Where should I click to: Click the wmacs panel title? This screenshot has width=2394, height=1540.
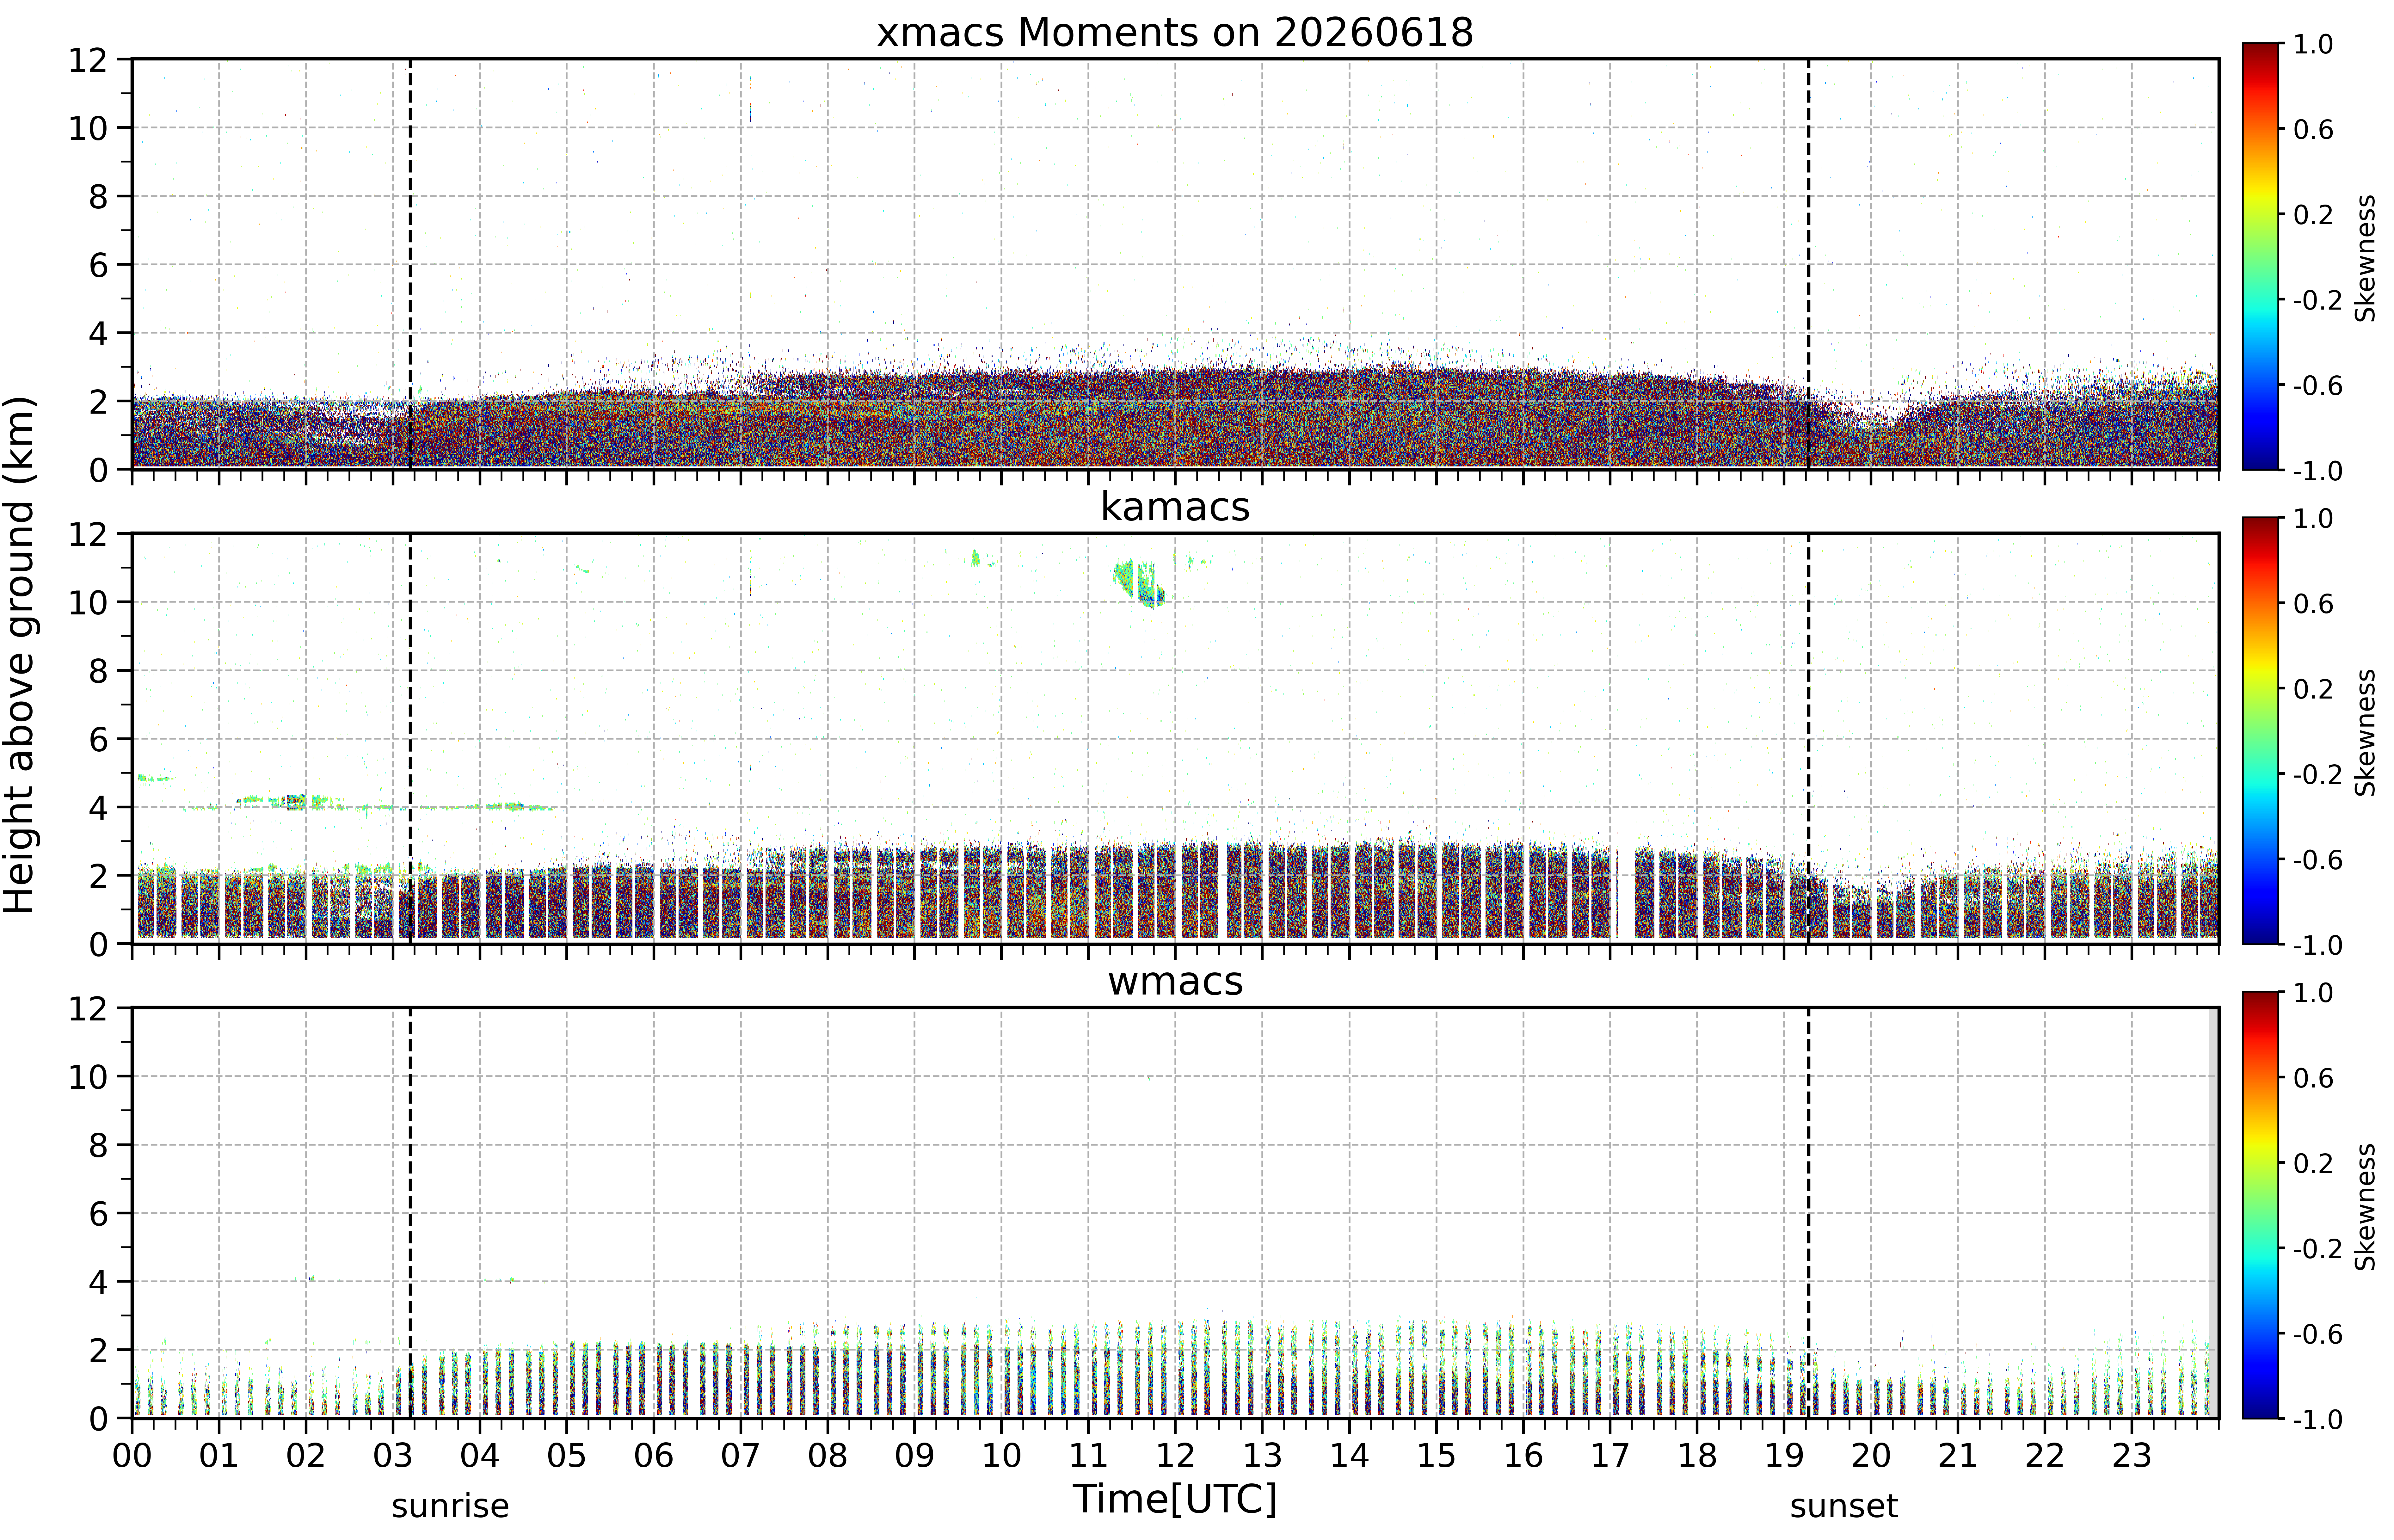1175,981
